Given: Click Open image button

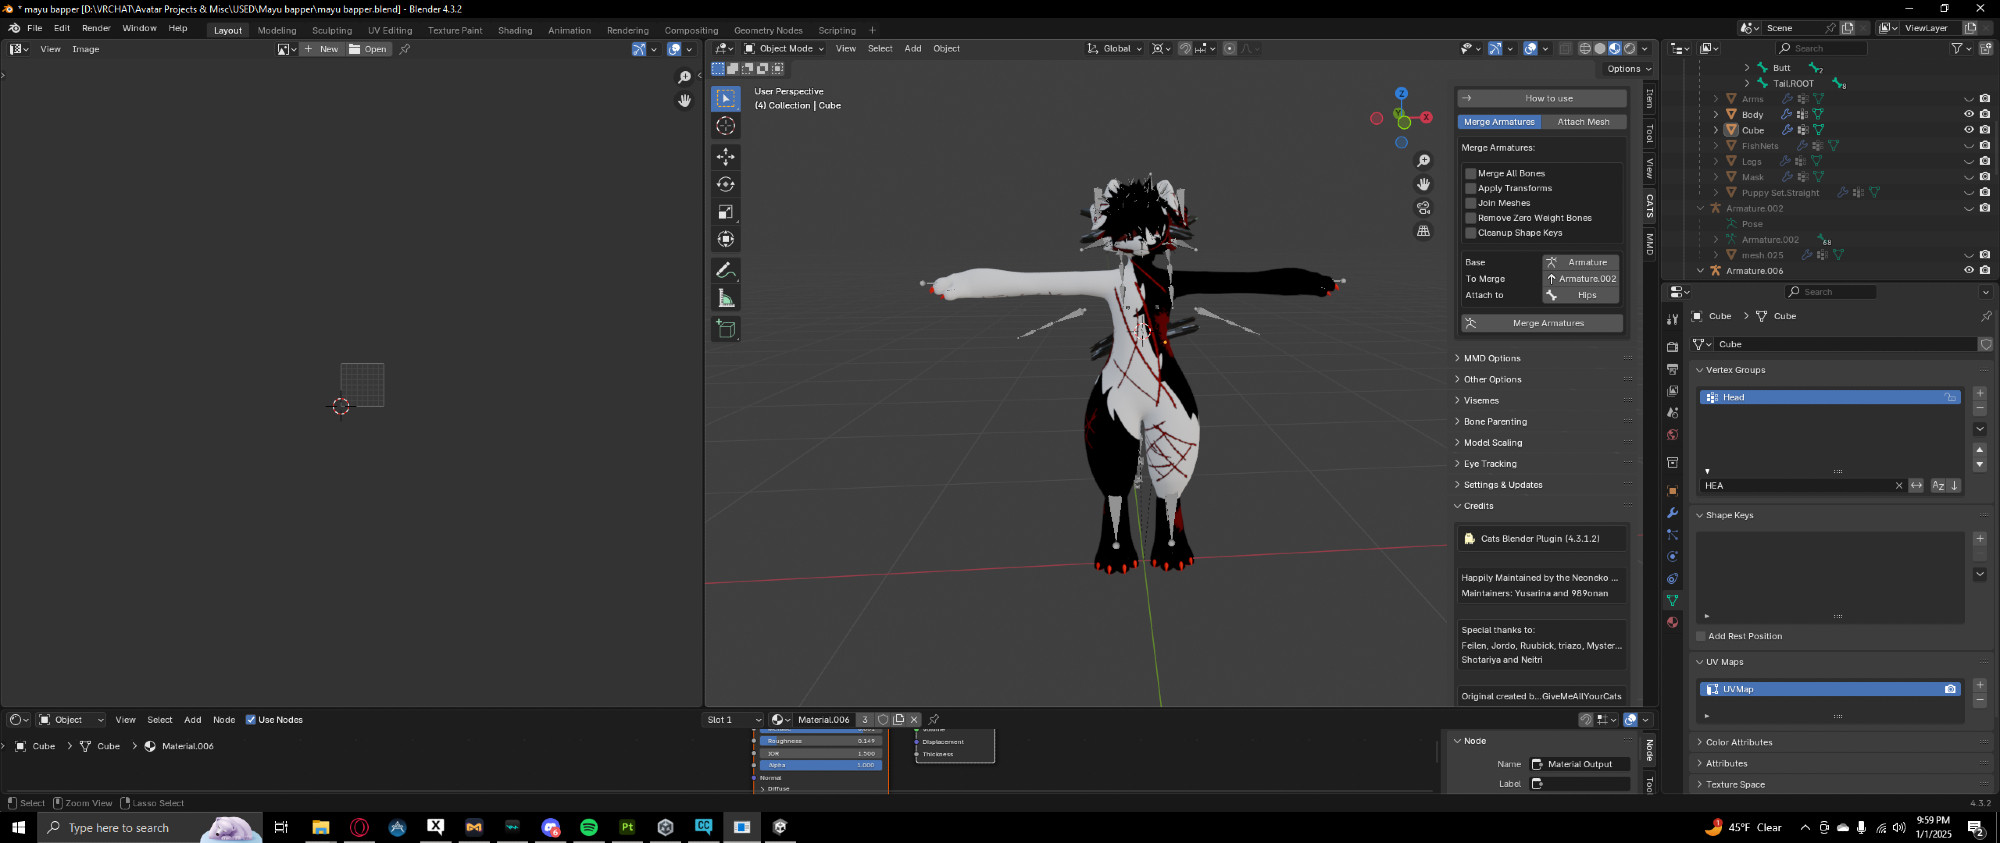Looking at the screenshot, I should coord(368,49).
